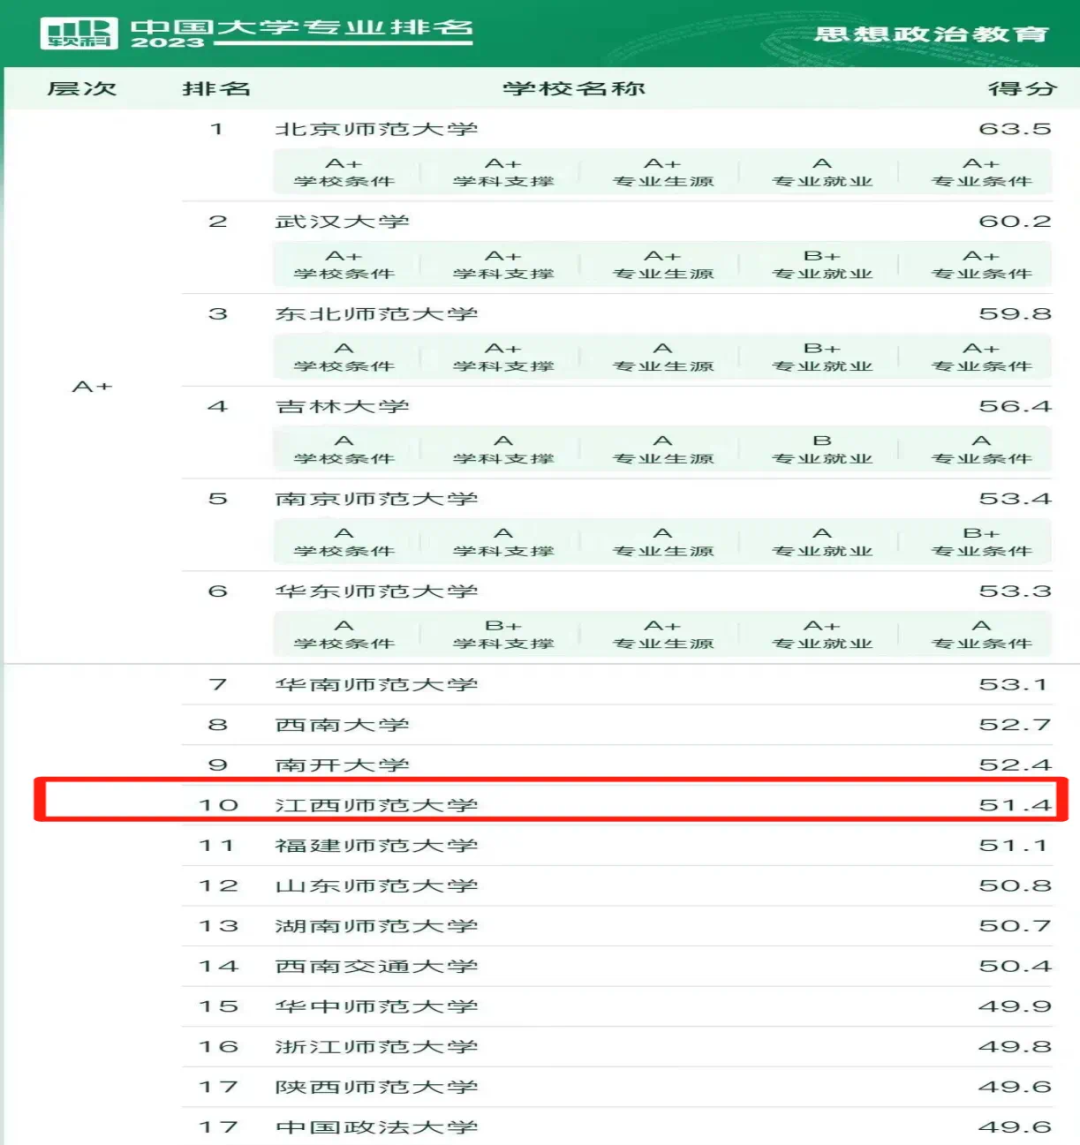Select the A+ 学校条件 badge under 北京师范大学
1080x1145 pixels.
[345, 171]
